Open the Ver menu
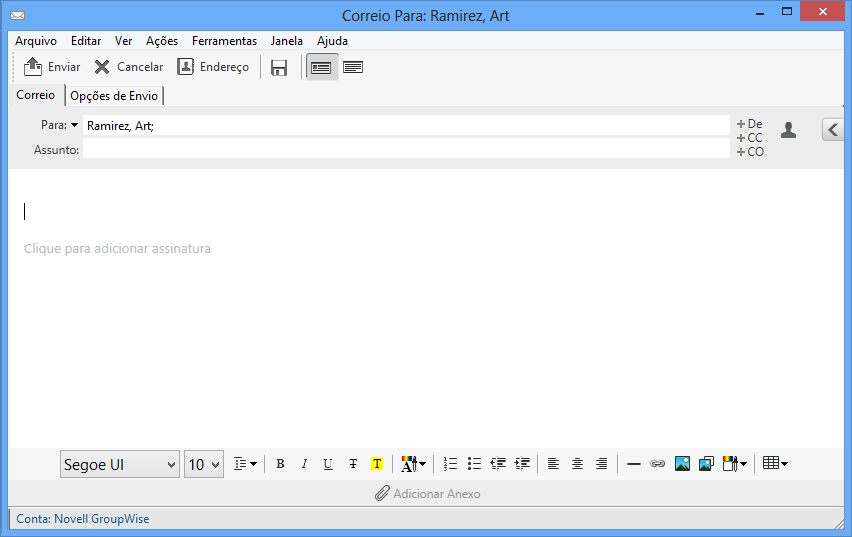This screenshot has width=852, height=537. point(123,41)
